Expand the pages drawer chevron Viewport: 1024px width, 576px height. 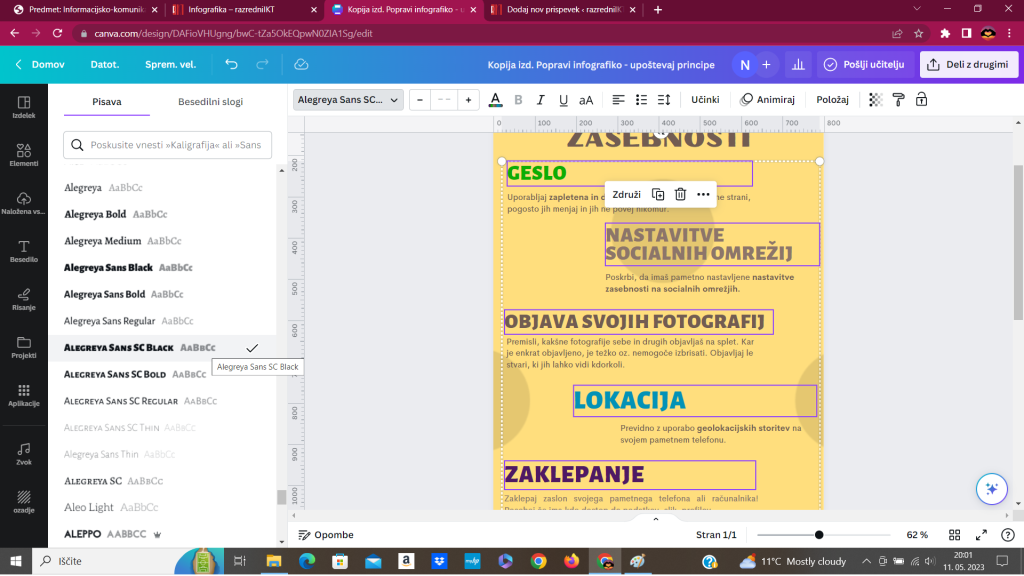[x=656, y=519]
